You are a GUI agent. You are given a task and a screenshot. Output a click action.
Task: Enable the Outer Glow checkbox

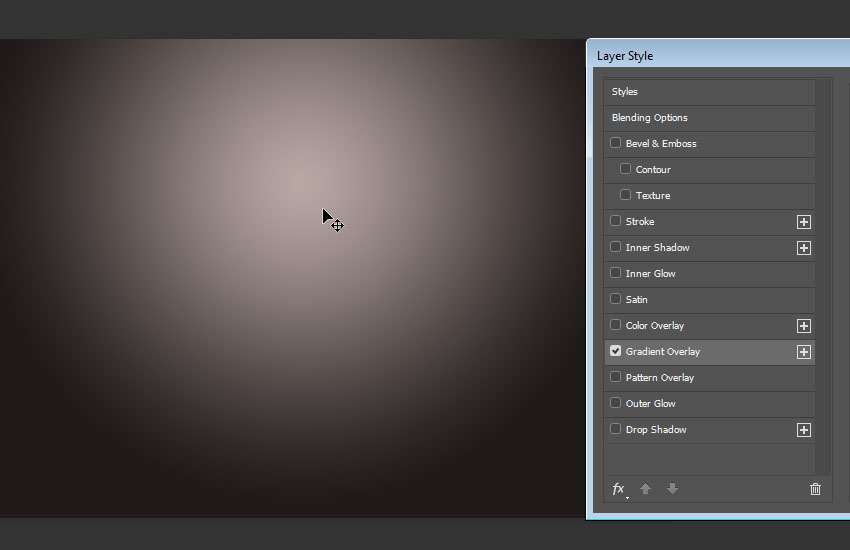616,403
